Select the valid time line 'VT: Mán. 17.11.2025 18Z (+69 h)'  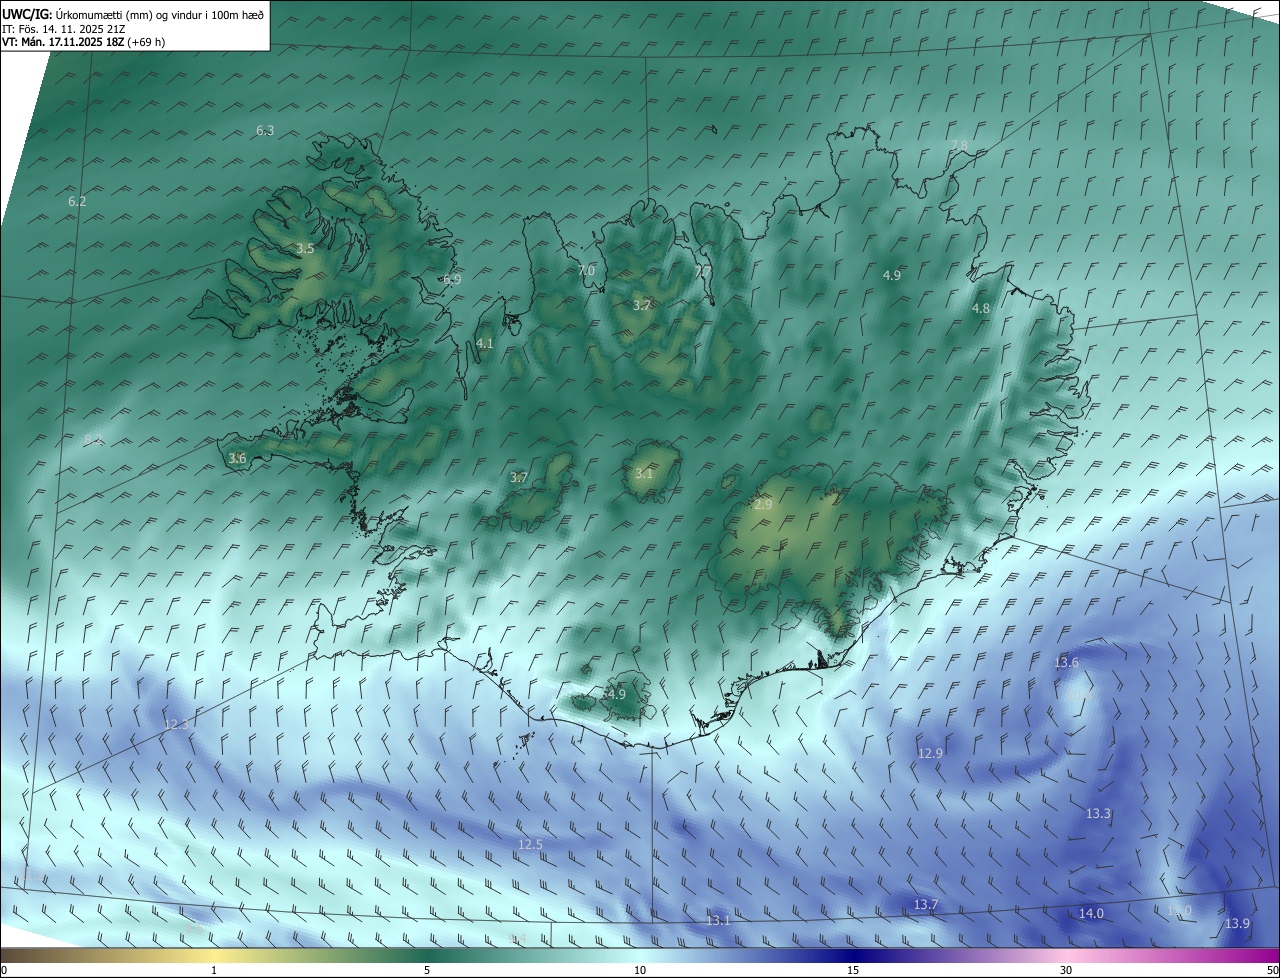pyautogui.click(x=84, y=42)
